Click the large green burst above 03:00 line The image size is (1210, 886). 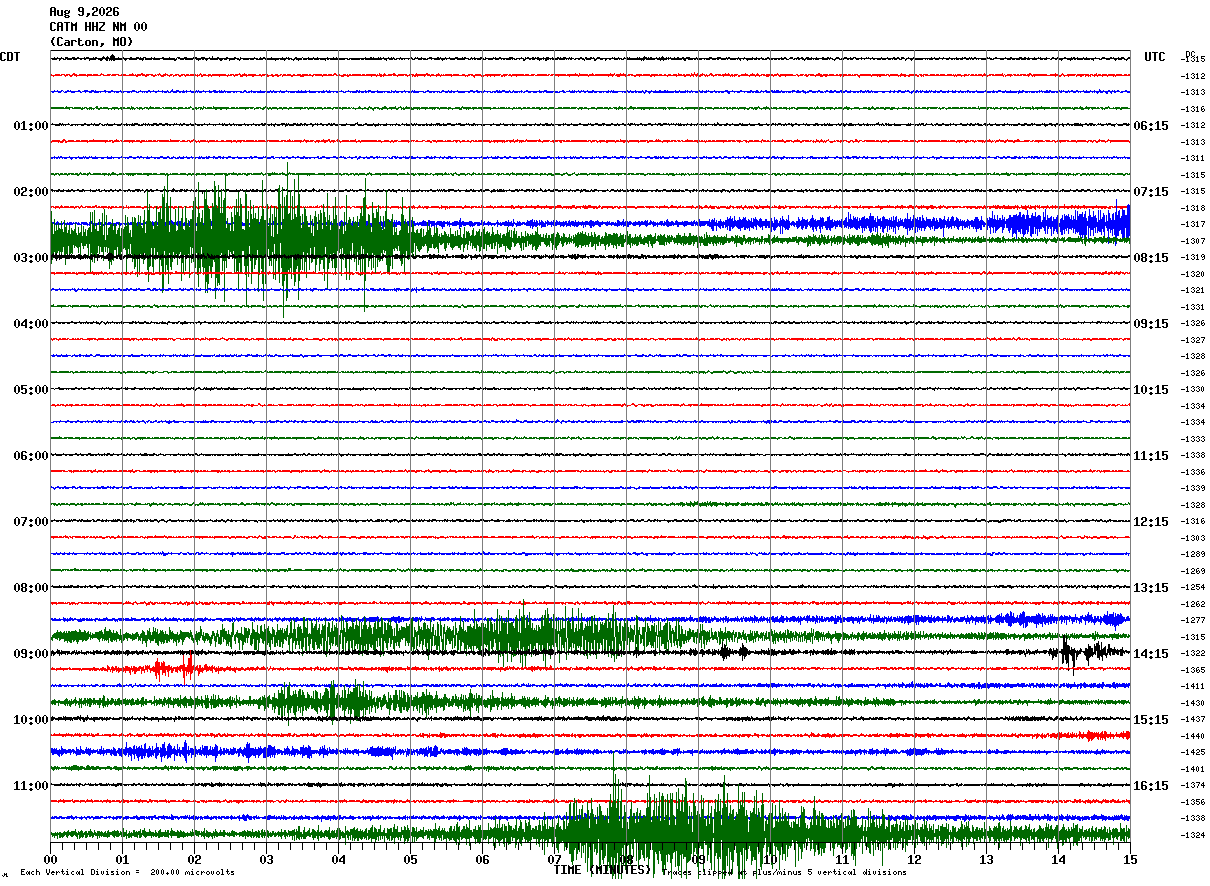(230, 241)
